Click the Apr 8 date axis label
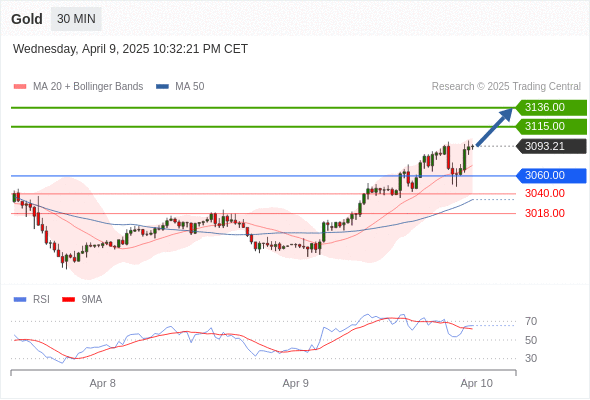The image size is (590, 400). (102, 383)
